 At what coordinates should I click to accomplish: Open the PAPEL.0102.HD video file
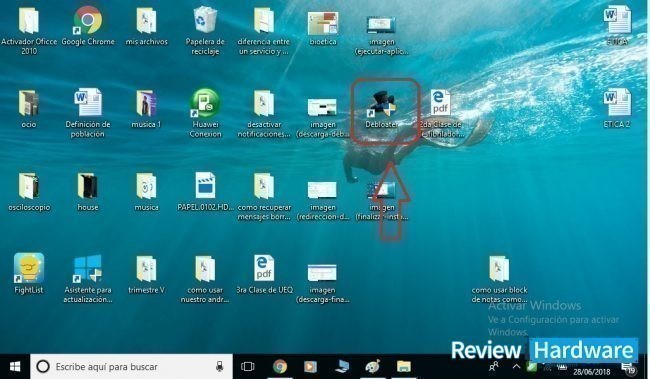tap(205, 191)
